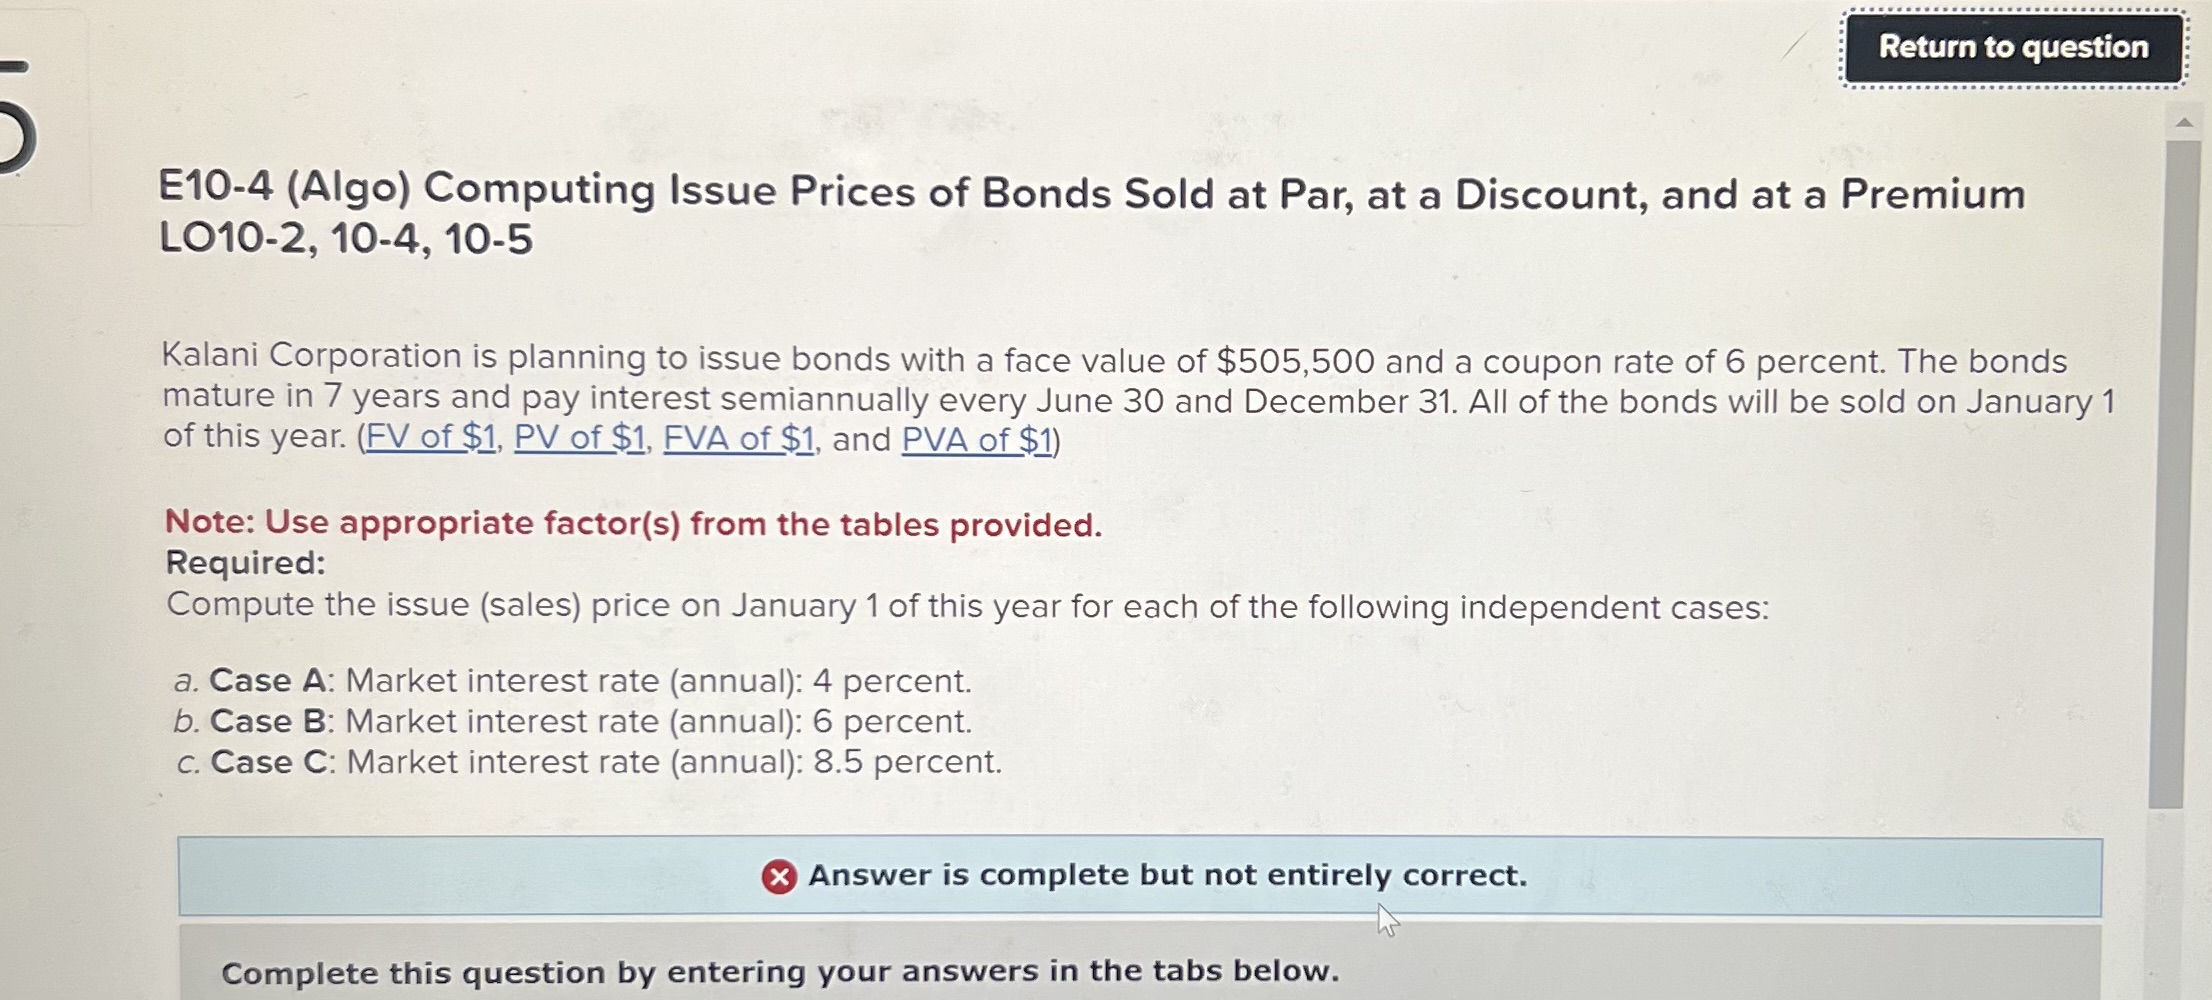This screenshot has width=2212, height=1000.
Task: Open the PV of $1 table link
Action: click(578, 436)
